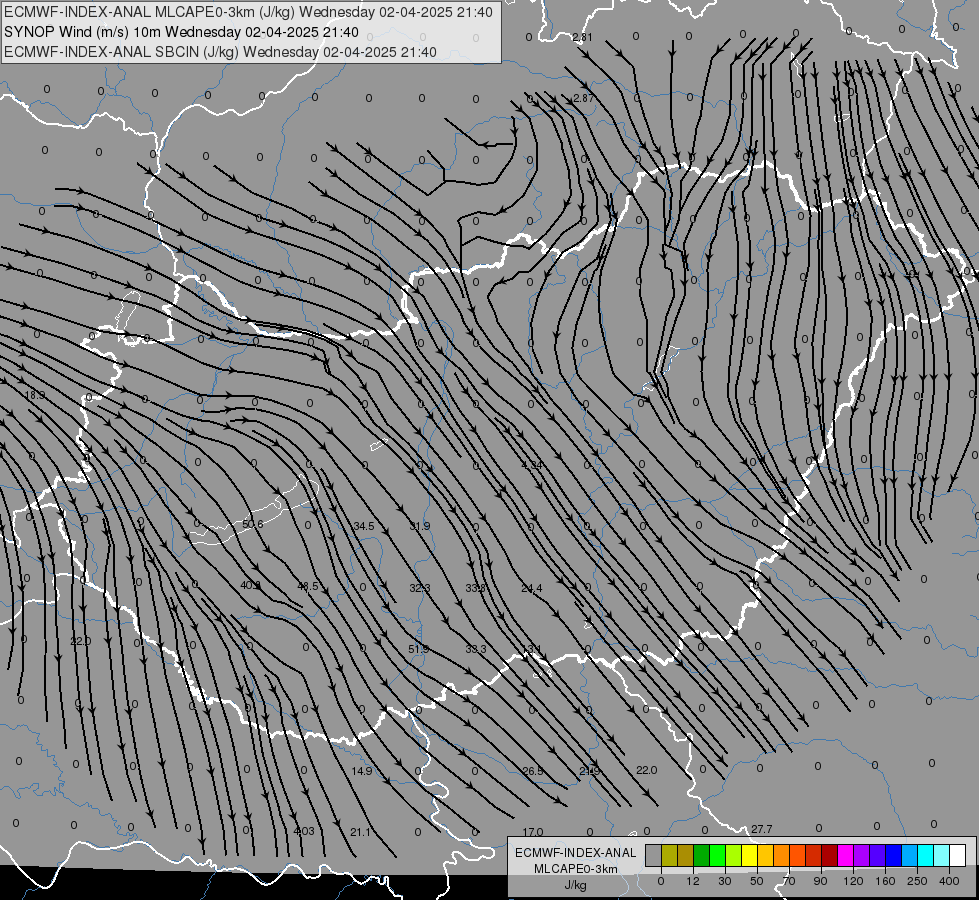Click the J/kg unit label in the legend

[x=576, y=885]
